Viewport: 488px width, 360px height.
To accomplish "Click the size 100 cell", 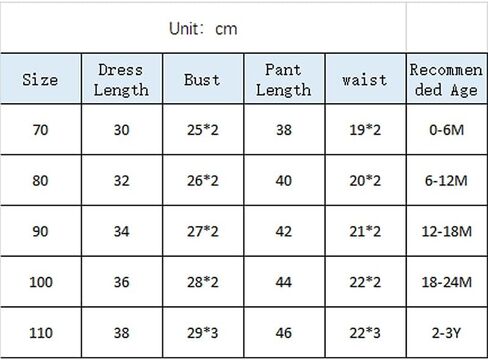I will 41,282.
